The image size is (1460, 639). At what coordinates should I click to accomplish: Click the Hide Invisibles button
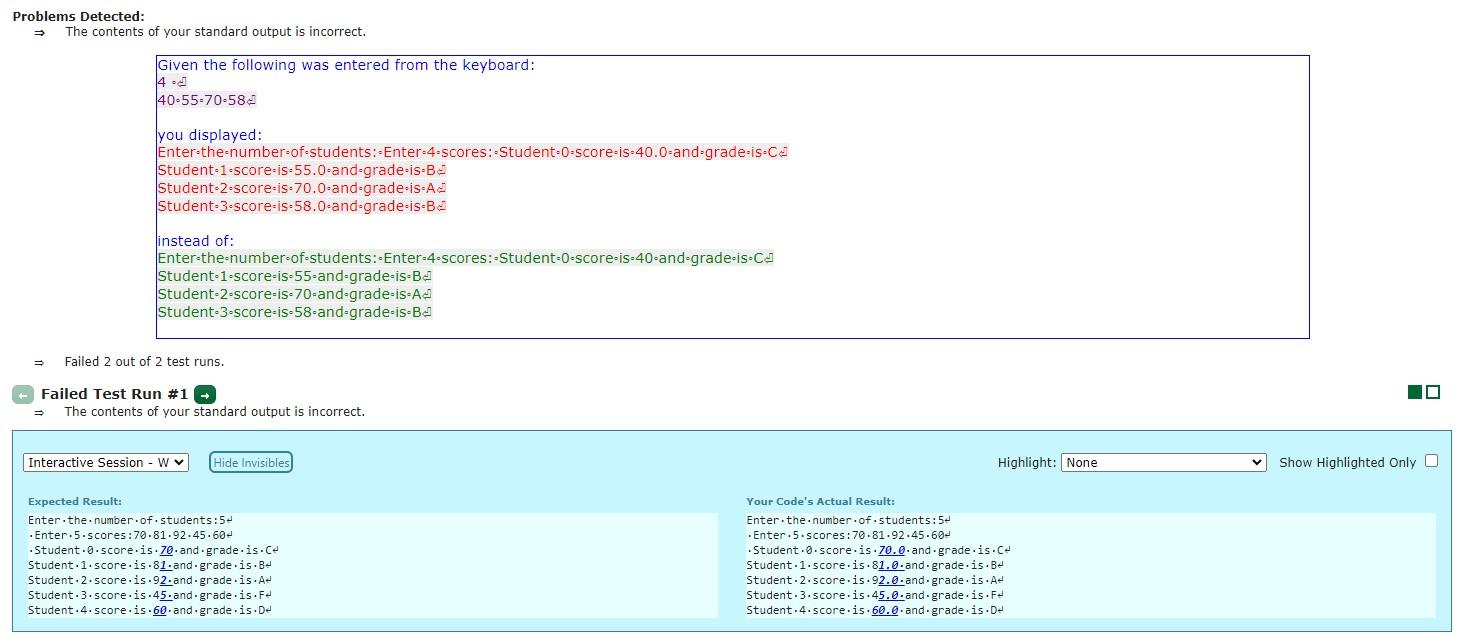pos(251,462)
